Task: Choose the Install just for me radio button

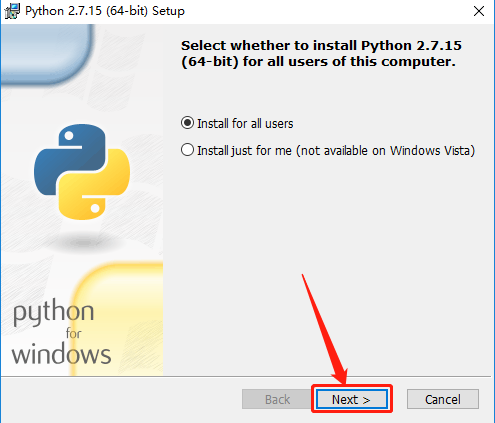Action: pyautogui.click(x=187, y=150)
